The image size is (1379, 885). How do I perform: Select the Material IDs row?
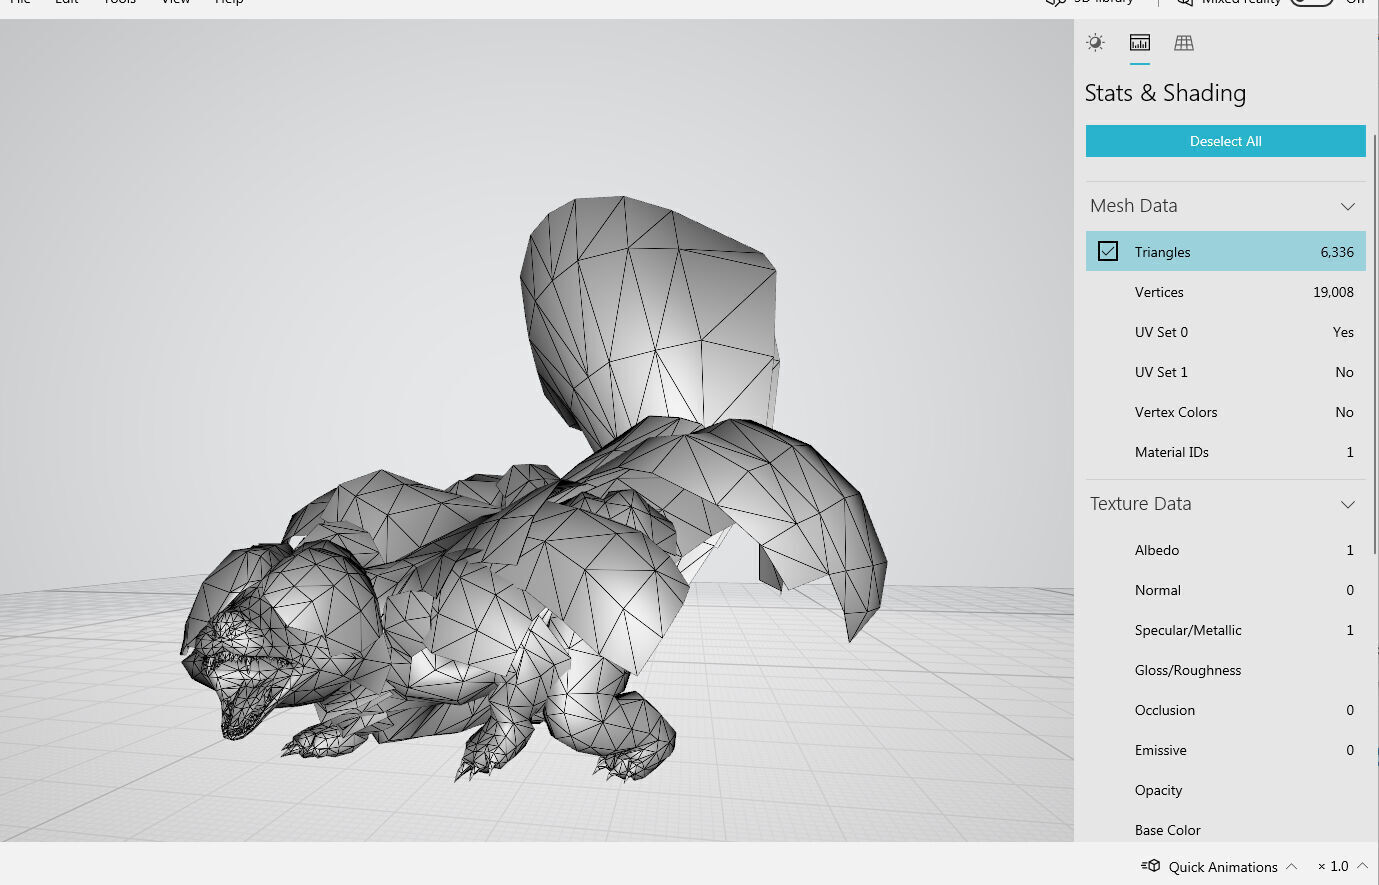pyautogui.click(x=1226, y=452)
